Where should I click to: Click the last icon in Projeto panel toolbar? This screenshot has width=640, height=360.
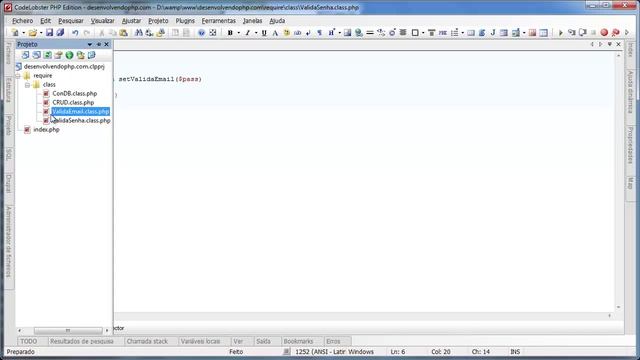91,55
